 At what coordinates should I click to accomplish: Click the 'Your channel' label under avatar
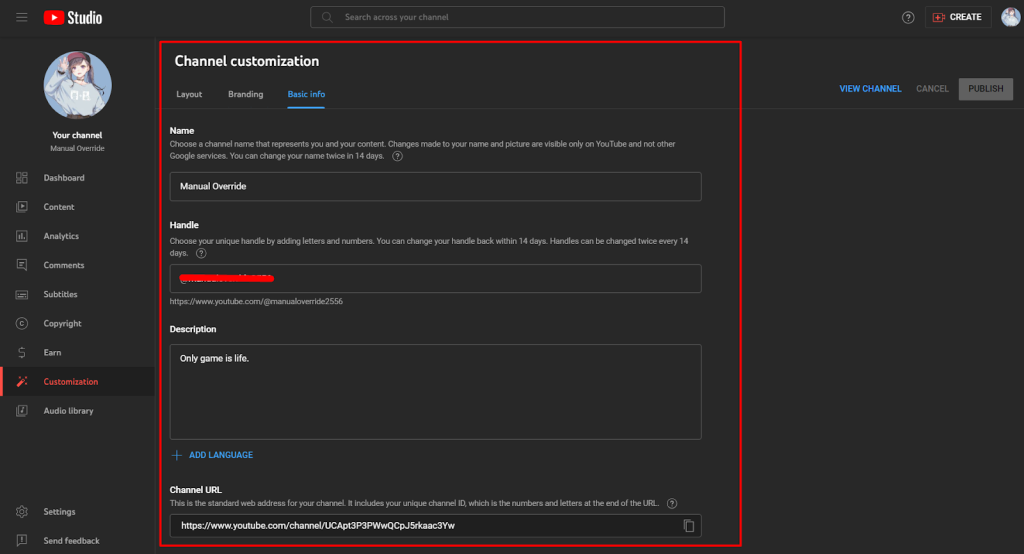click(77, 135)
